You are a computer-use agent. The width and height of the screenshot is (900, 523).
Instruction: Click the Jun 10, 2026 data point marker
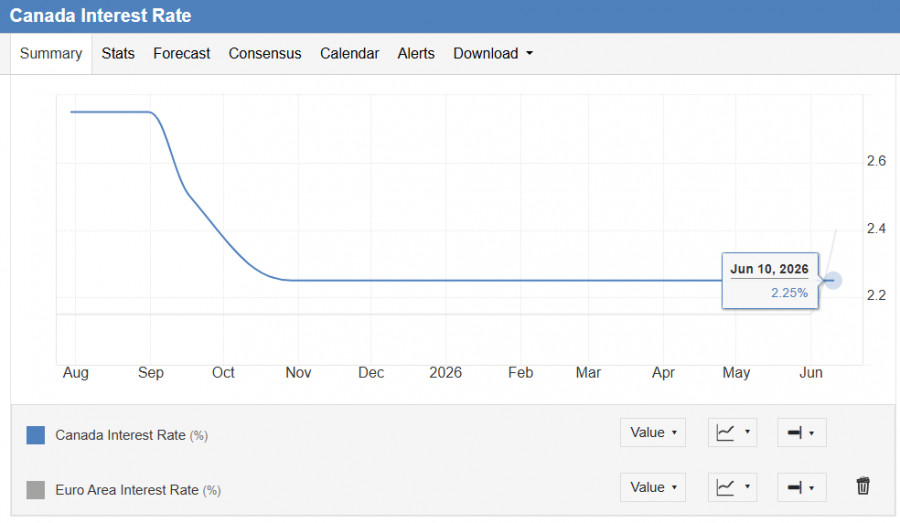pos(833,281)
